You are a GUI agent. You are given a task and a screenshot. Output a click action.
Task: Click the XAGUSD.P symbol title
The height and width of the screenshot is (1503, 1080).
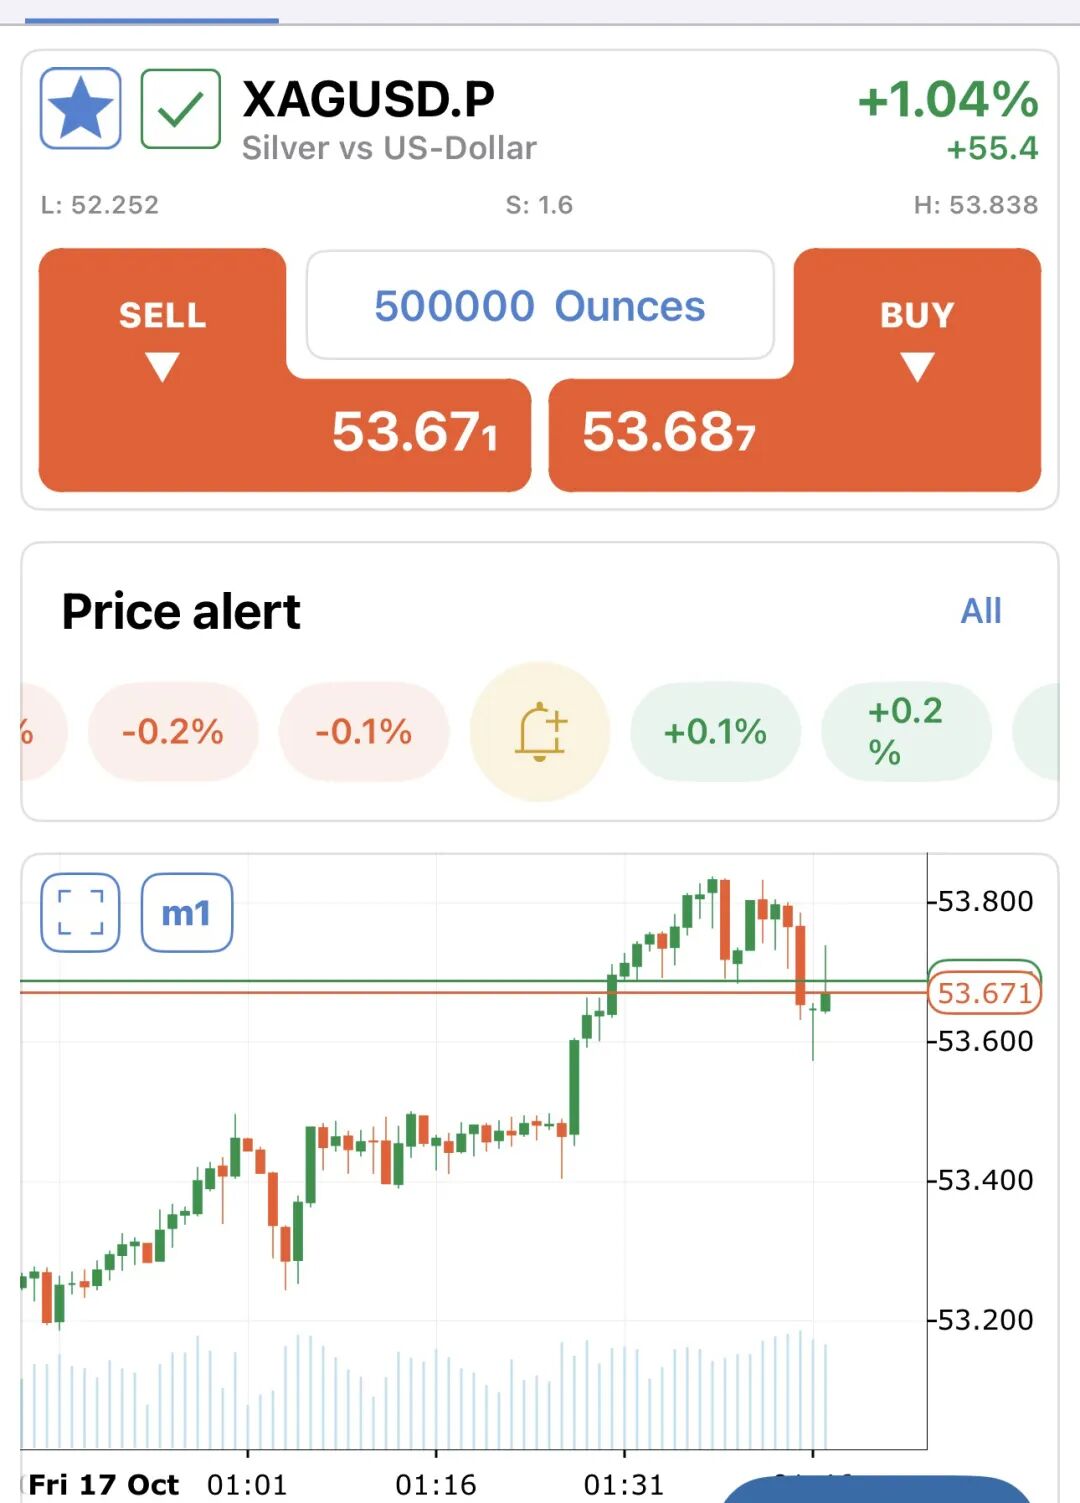[369, 99]
